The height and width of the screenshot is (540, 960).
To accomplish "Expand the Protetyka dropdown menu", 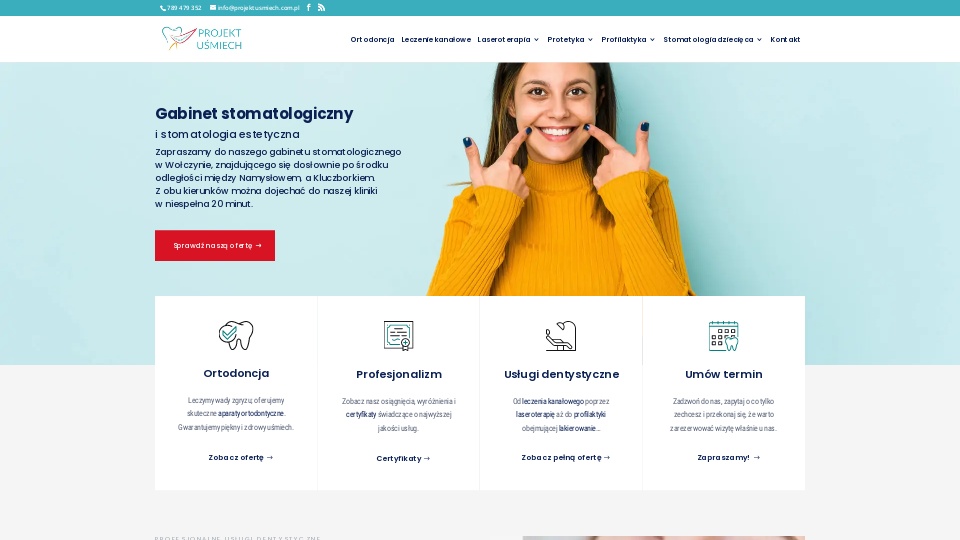I will click(x=570, y=39).
